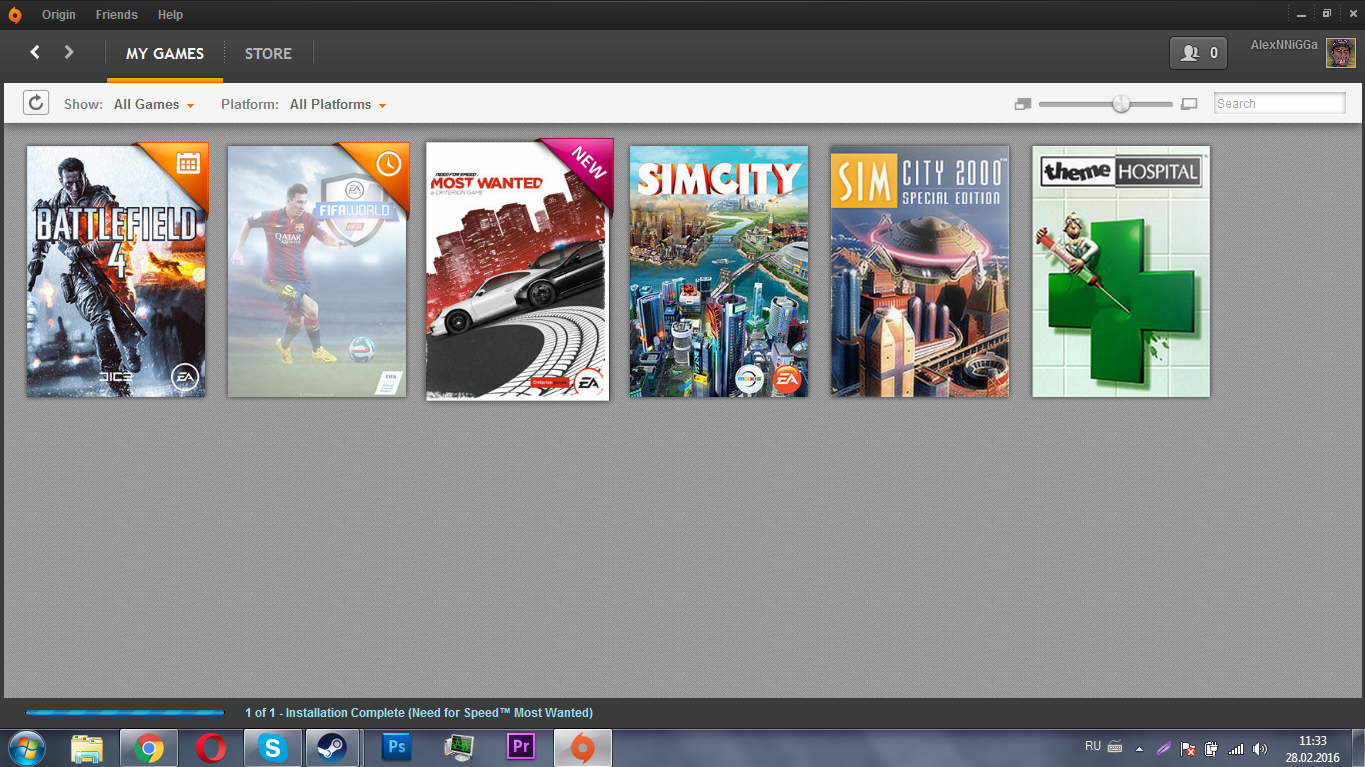Click the tile size slider handle
The width and height of the screenshot is (1365, 767).
tap(1121, 103)
